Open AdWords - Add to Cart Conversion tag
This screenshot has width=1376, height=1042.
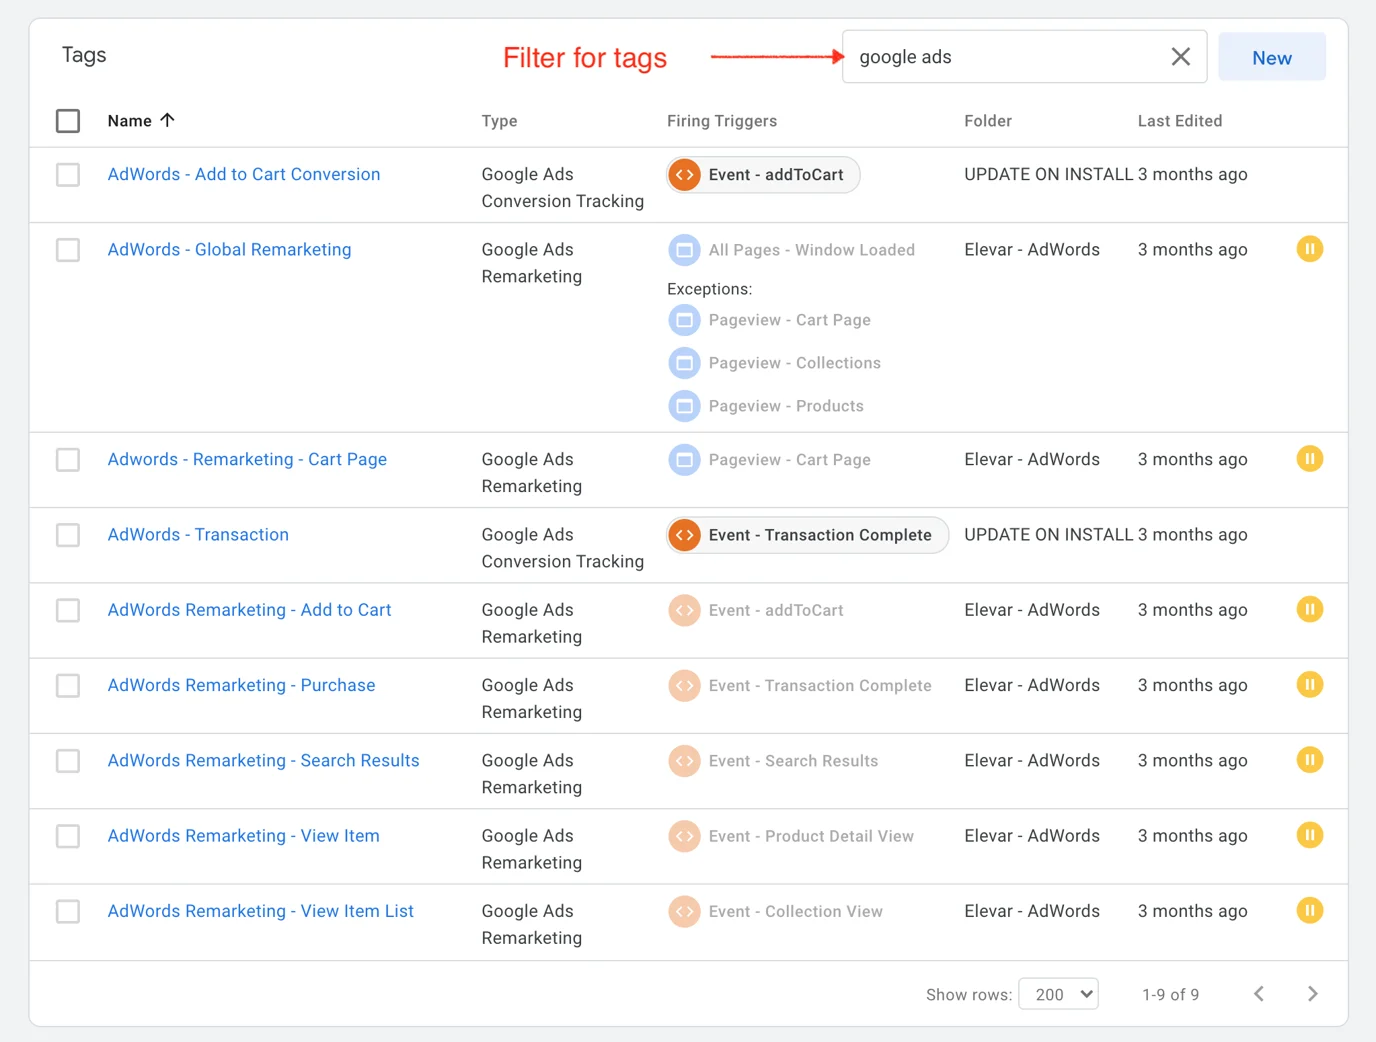[x=244, y=174]
